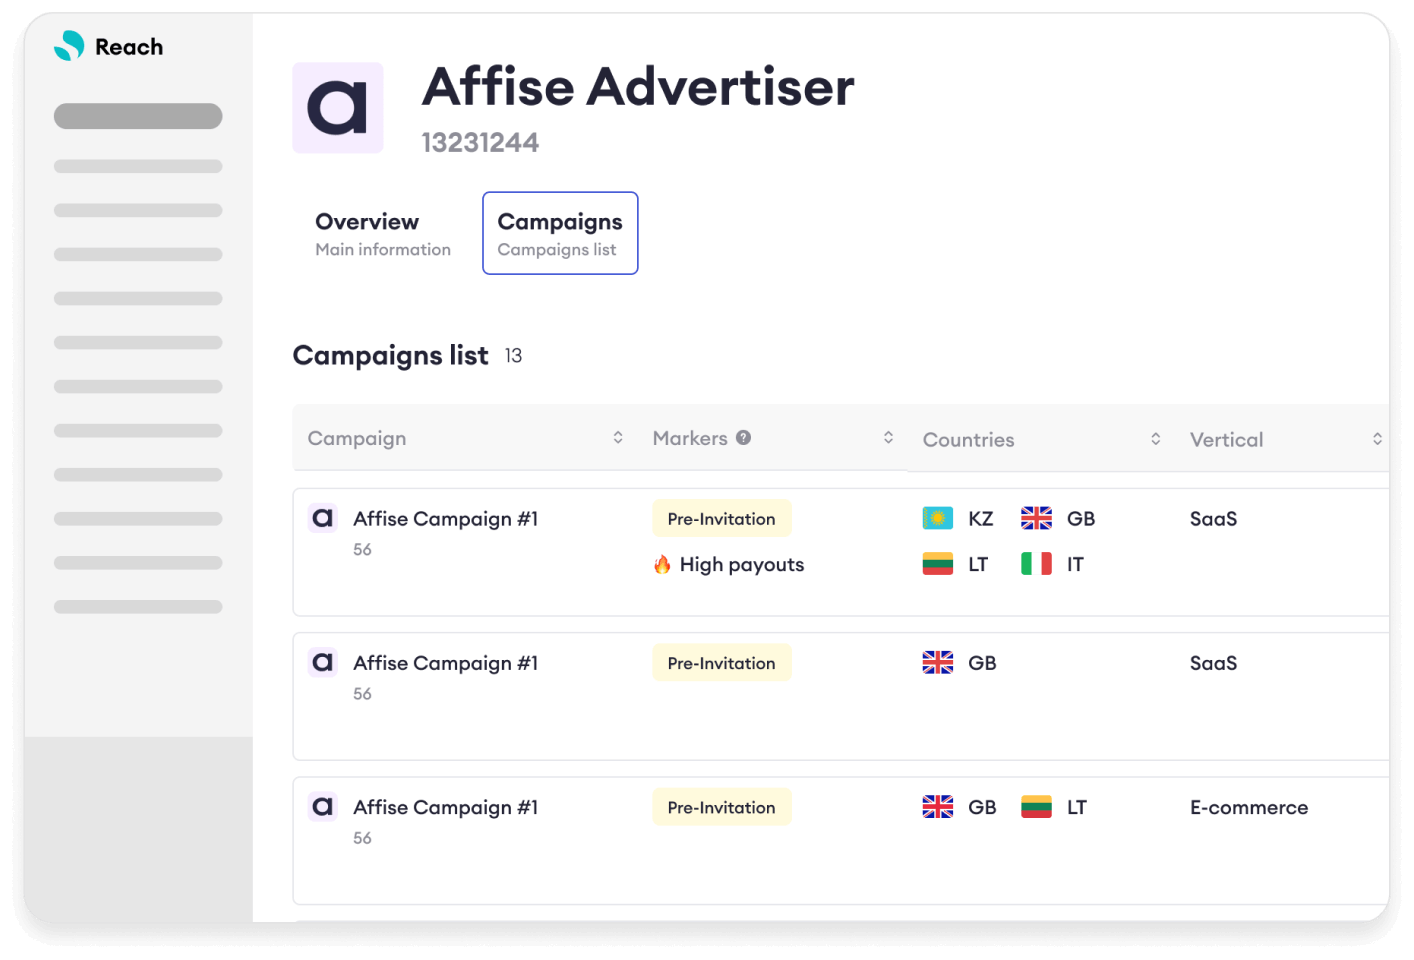Viewport: 1414px width, 960px height.
Task: Click the Reach logo icon
Action: [x=69, y=46]
